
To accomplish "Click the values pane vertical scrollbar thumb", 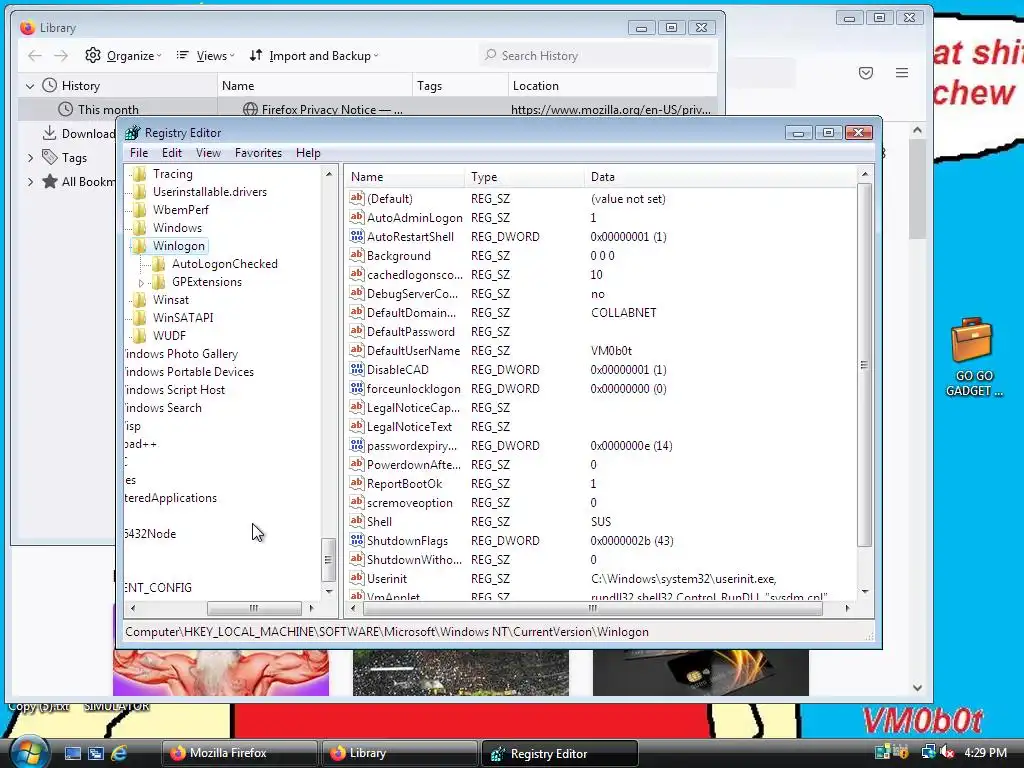I will point(864,364).
